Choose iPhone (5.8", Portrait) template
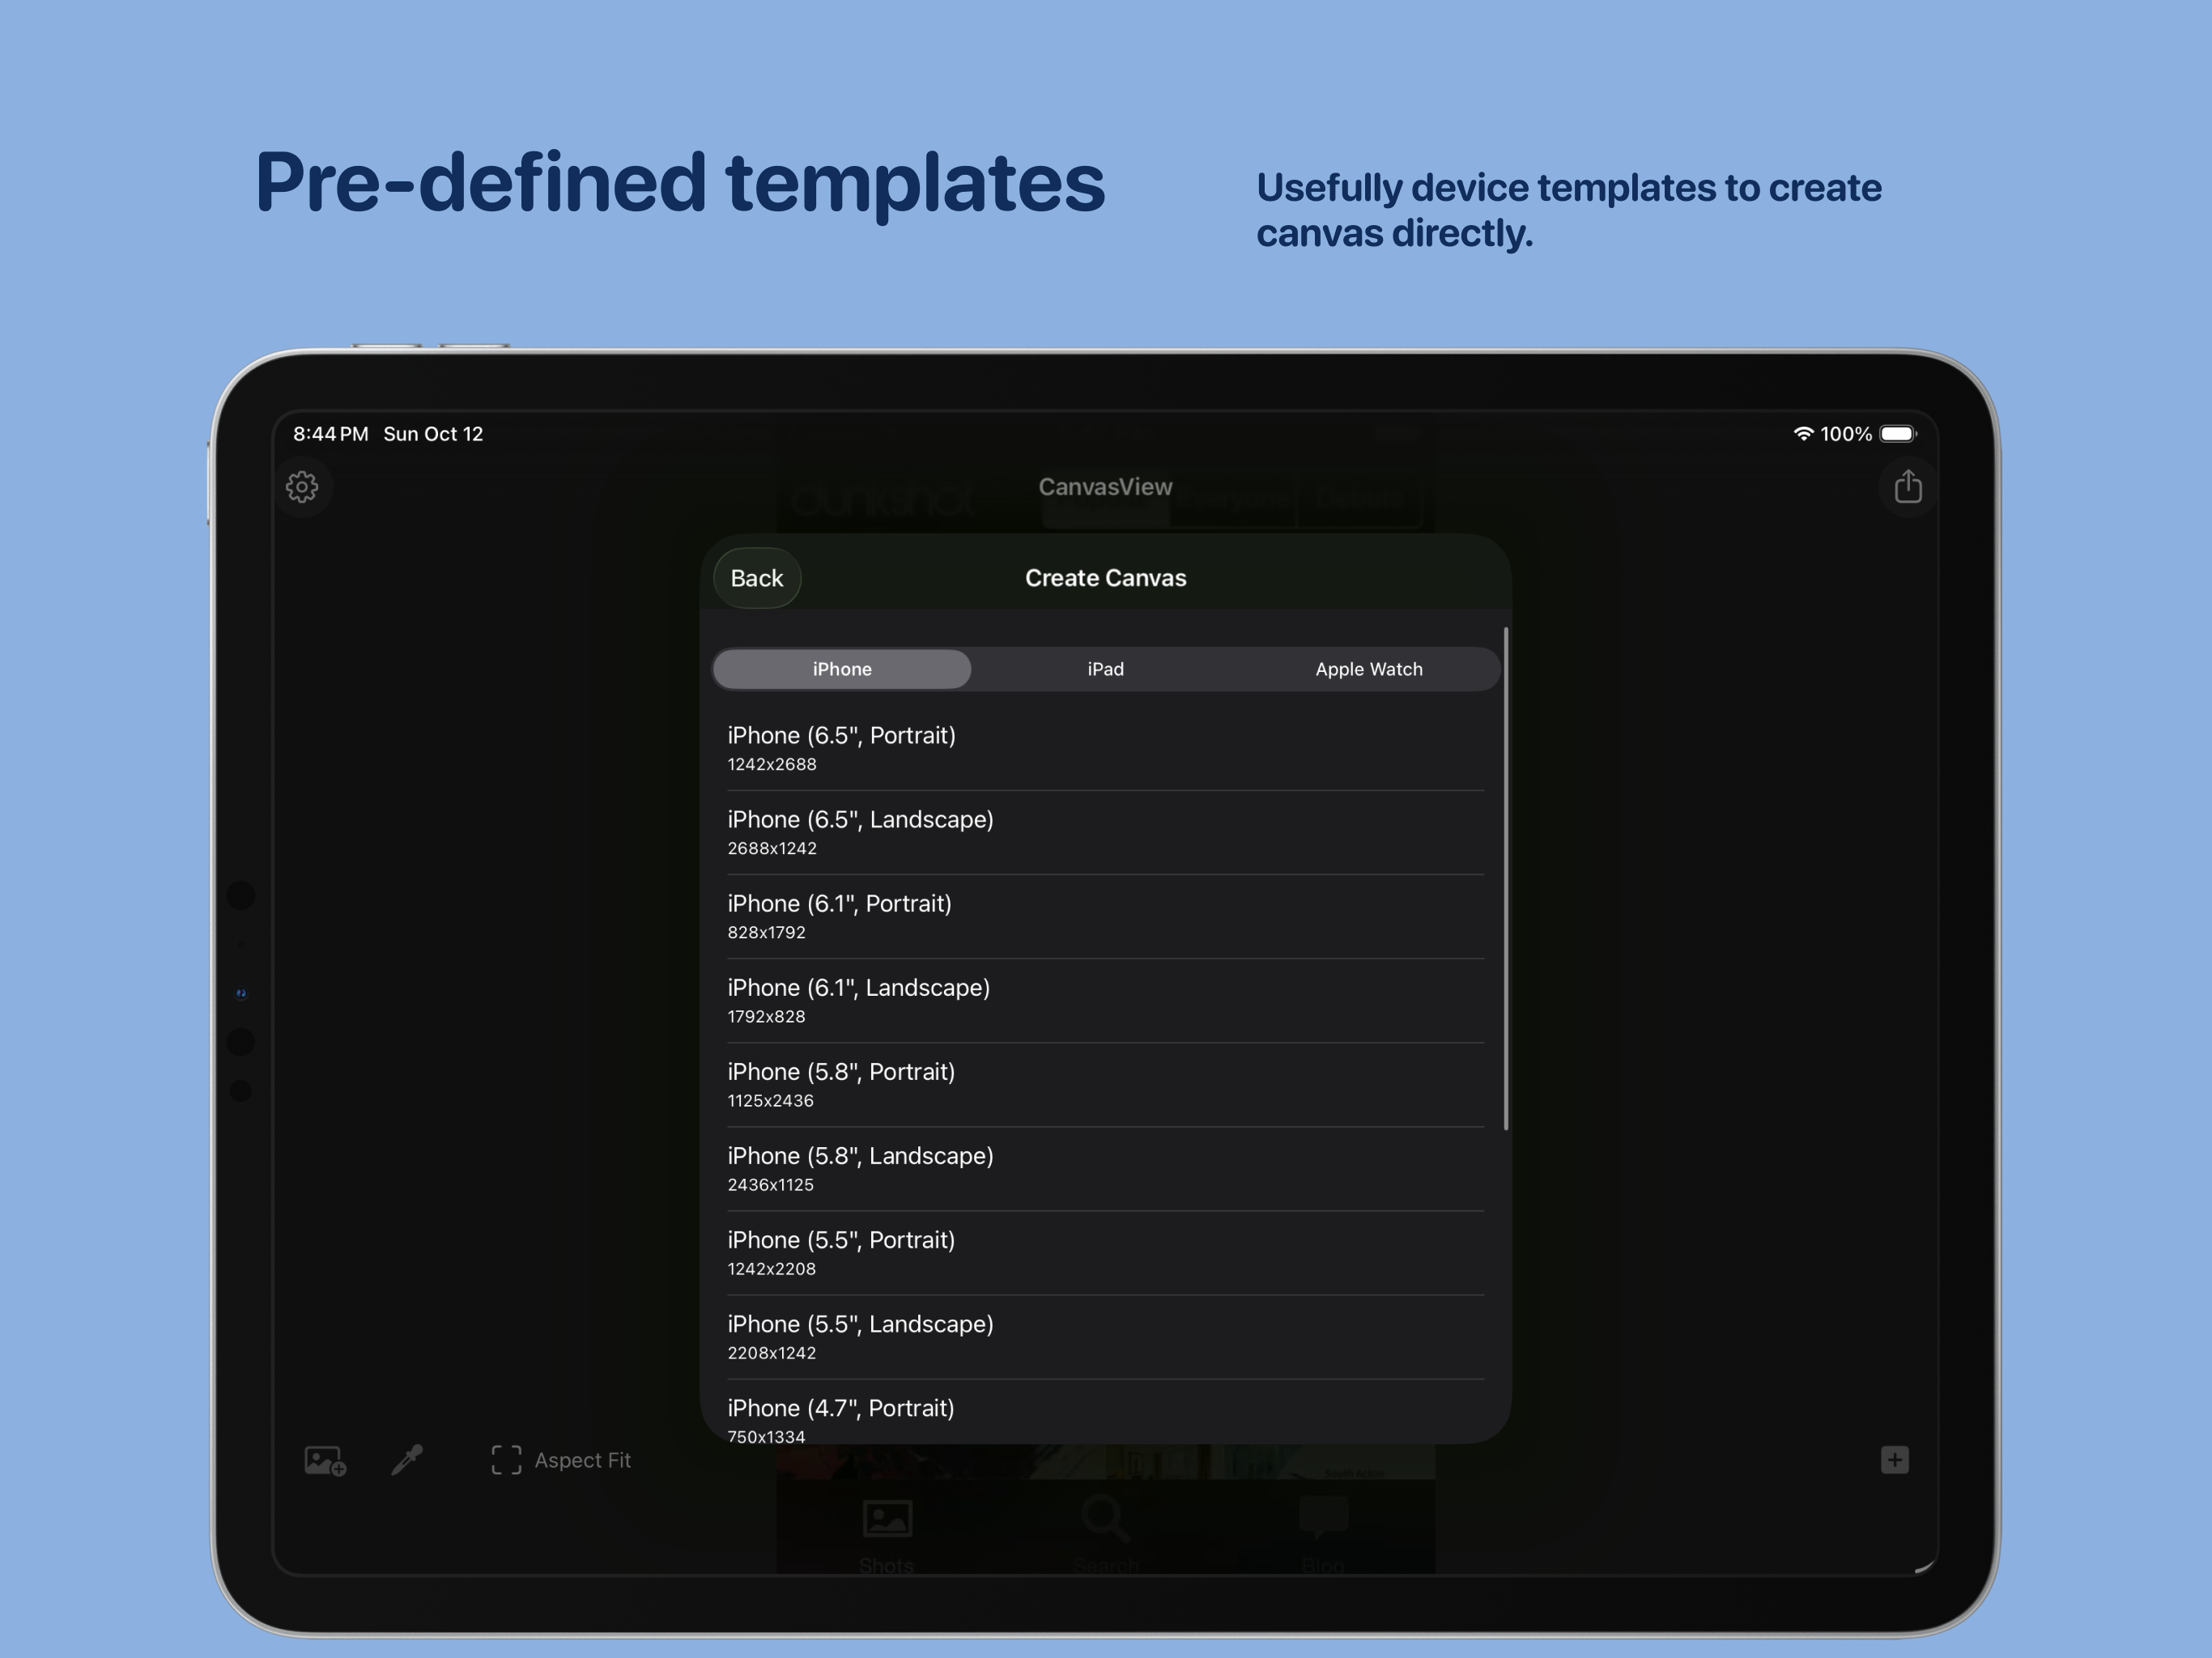 [x=1106, y=1084]
